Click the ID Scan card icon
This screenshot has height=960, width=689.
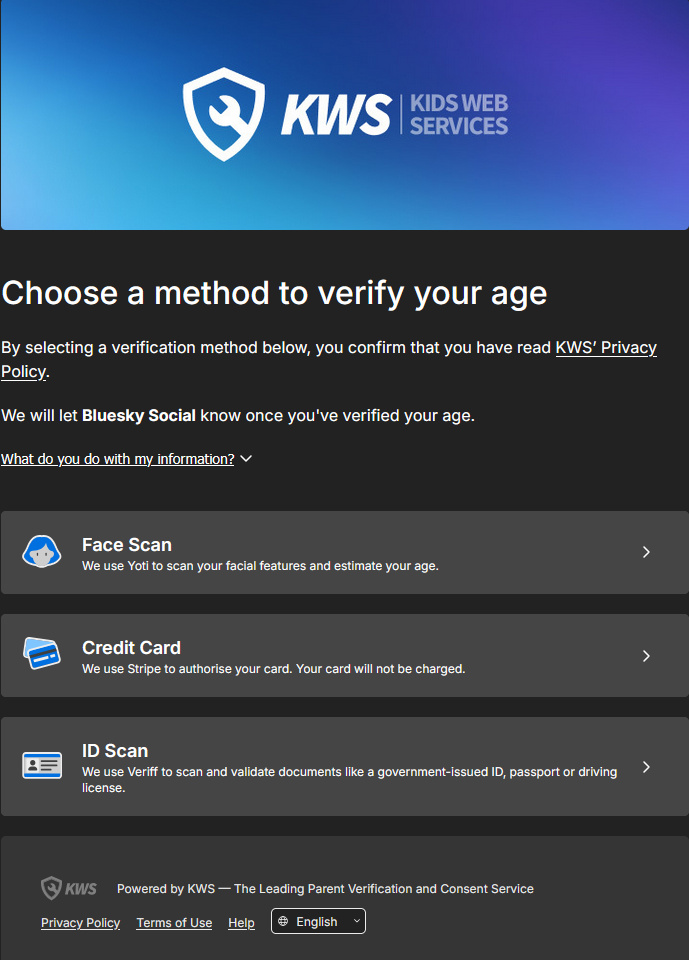click(x=42, y=766)
